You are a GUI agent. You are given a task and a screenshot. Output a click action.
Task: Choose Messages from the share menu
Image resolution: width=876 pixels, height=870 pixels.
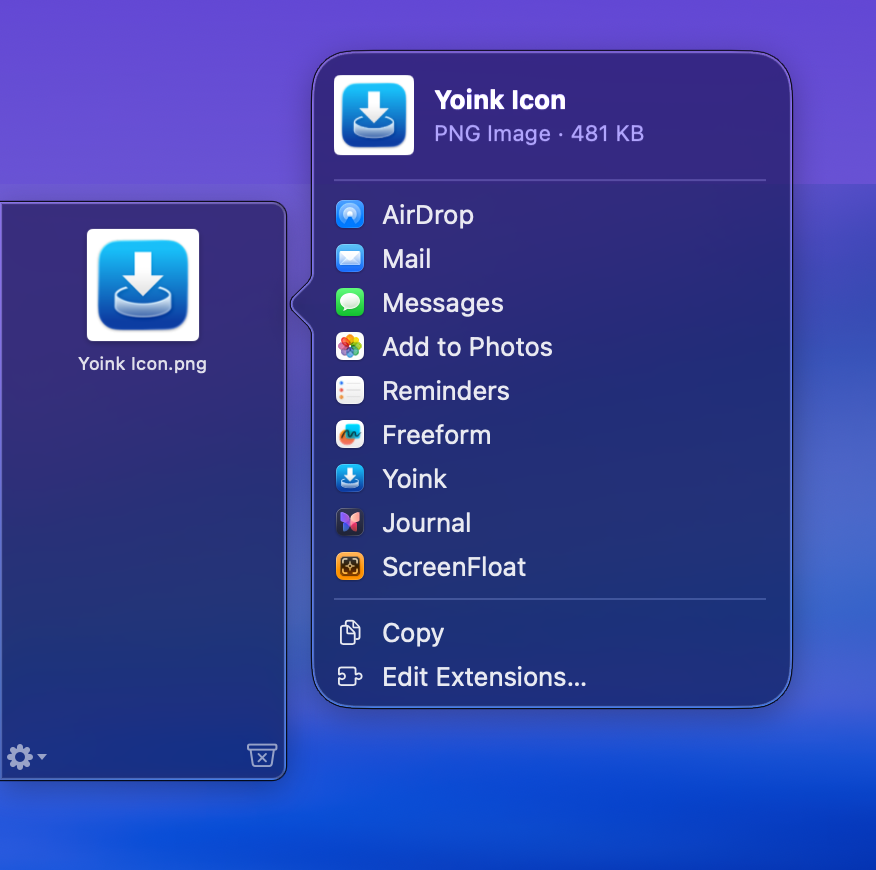click(x=442, y=303)
